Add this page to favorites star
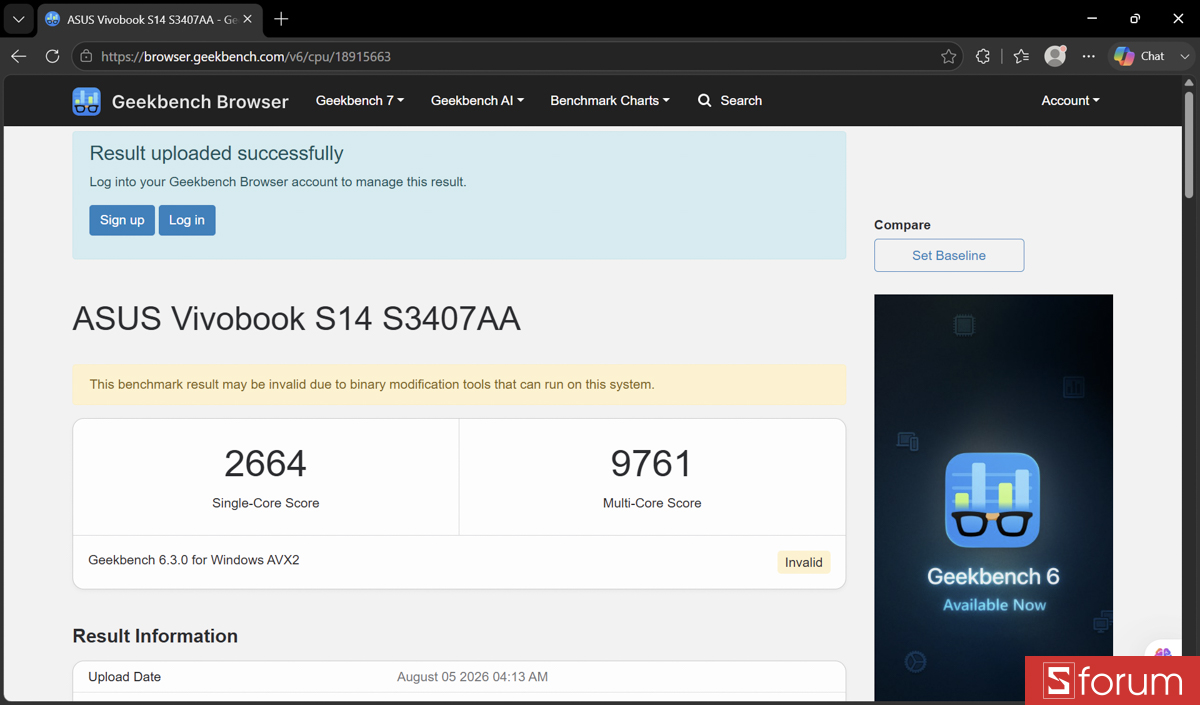Screen dimensions: 1200x705 coord(948,57)
